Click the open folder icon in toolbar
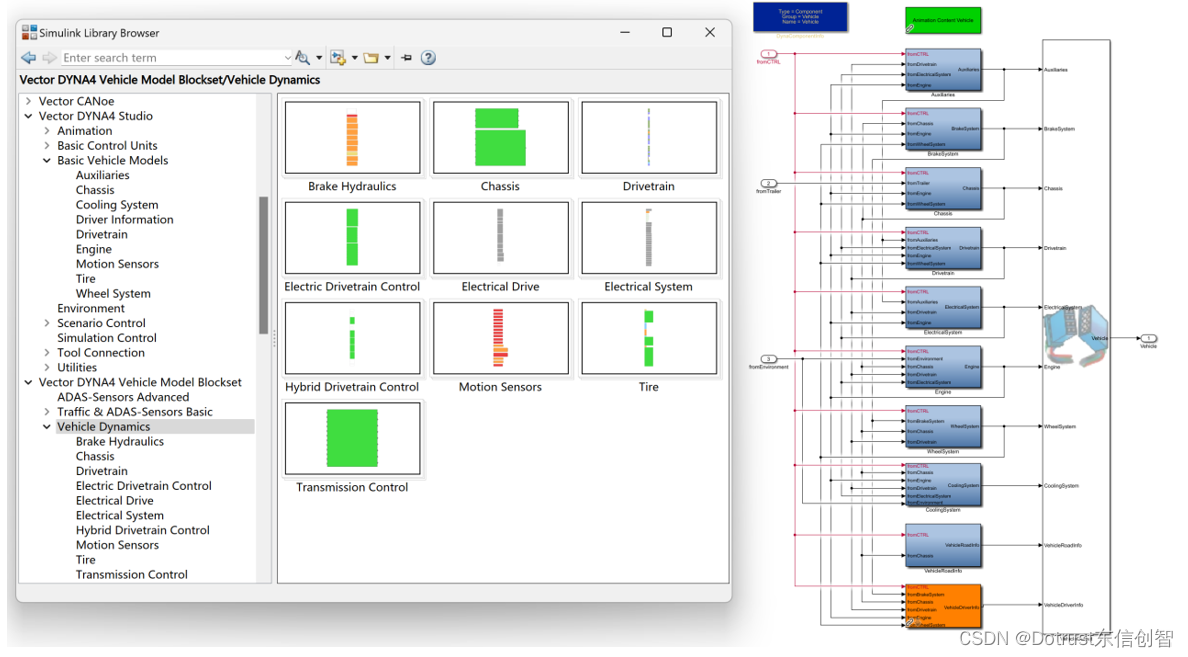The image size is (1188, 657). point(371,58)
